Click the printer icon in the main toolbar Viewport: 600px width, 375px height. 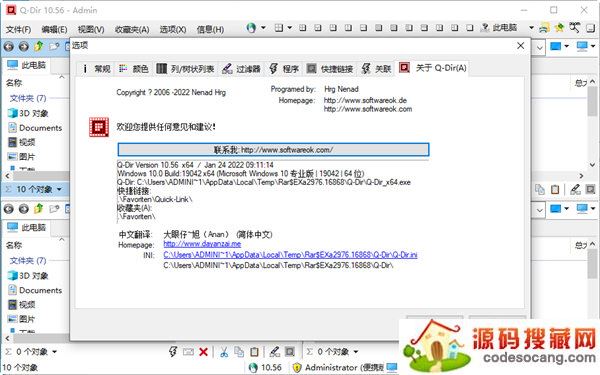(544, 28)
